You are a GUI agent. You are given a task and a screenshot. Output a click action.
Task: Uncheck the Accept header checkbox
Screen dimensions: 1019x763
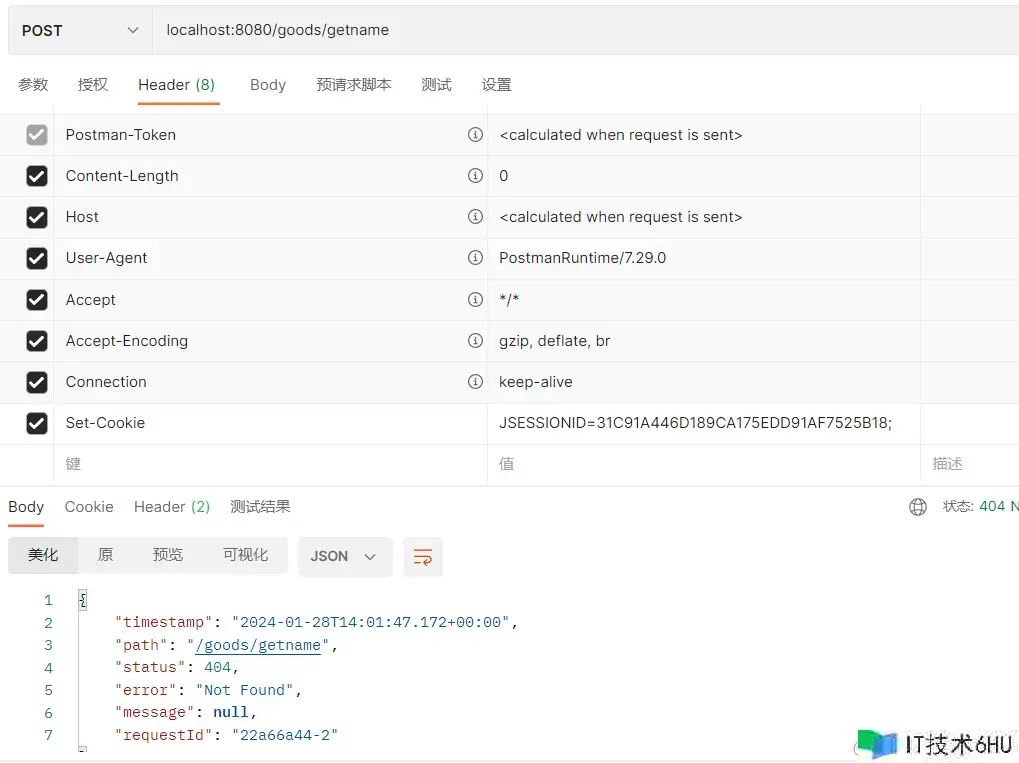pyautogui.click(x=37, y=300)
